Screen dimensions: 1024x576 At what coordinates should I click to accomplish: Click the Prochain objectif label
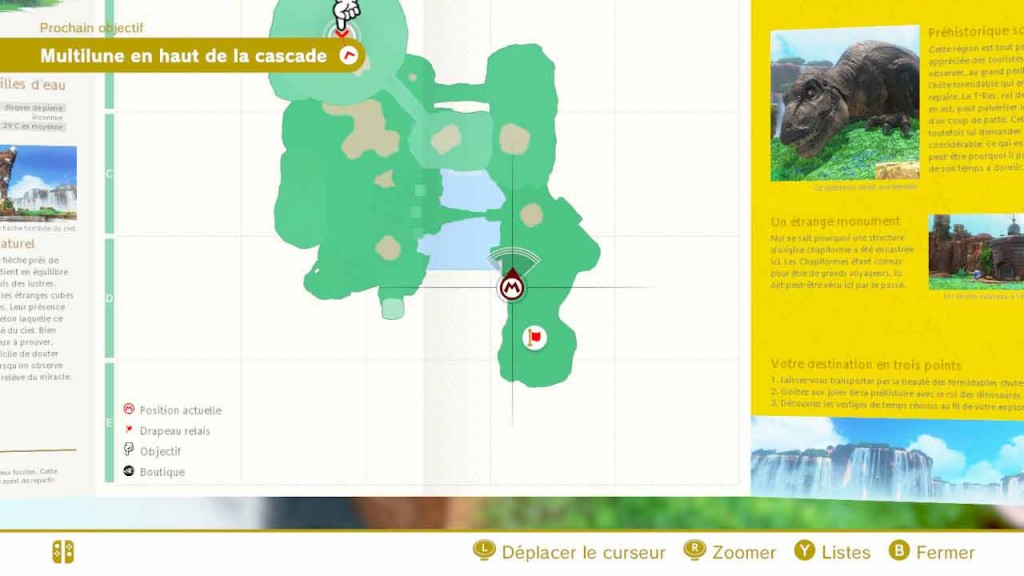tap(91, 28)
